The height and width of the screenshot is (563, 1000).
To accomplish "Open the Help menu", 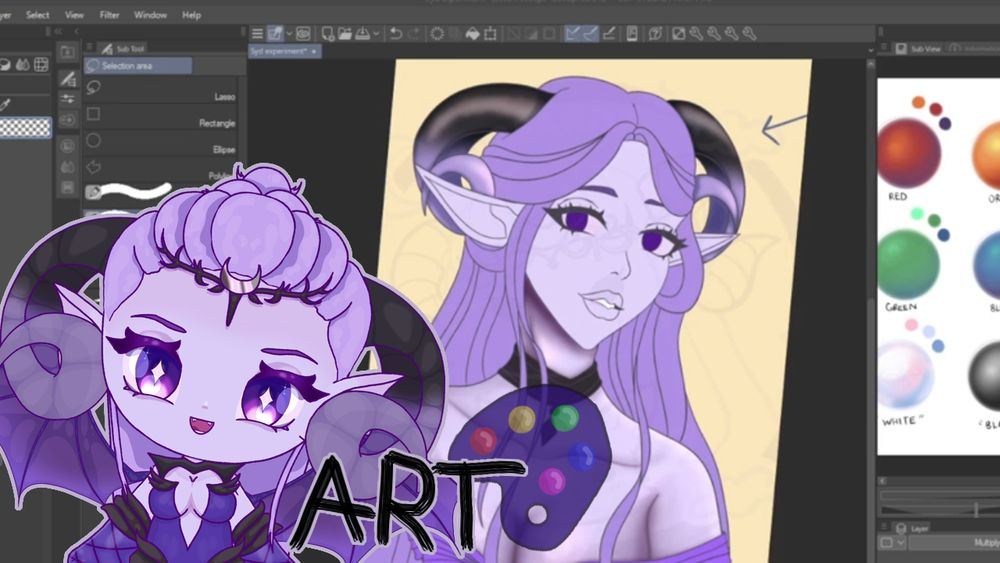I will [191, 15].
